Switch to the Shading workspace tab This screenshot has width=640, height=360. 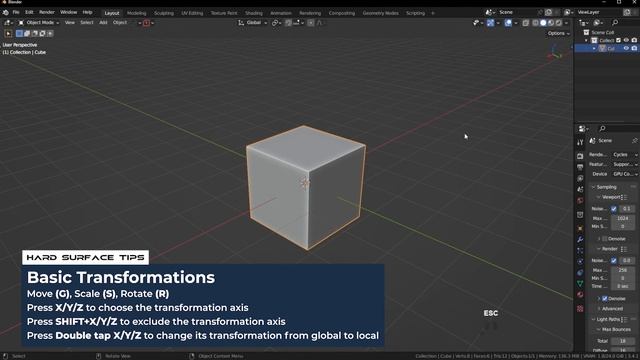click(x=253, y=13)
